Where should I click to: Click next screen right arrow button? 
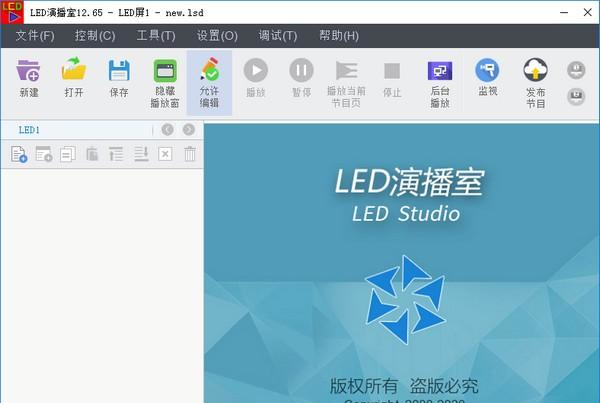[x=189, y=130]
